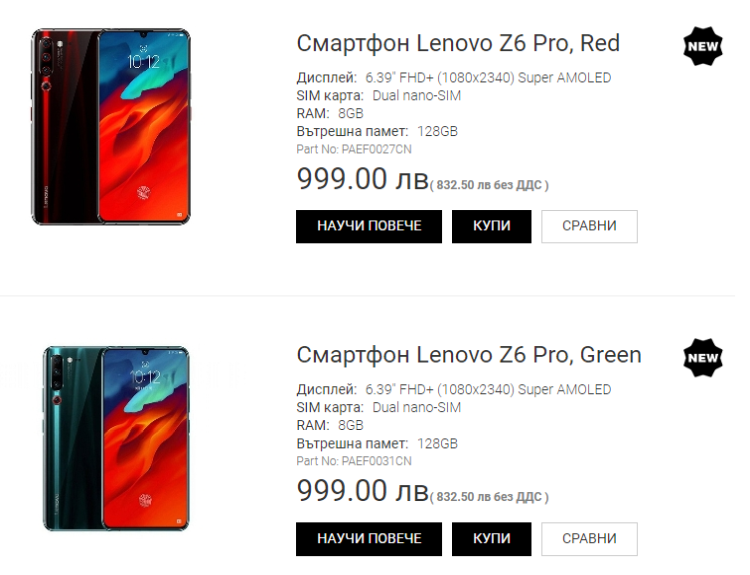
Task: Click 'КУПИ' to buy the Green Z6 Pro
Action: [x=491, y=538]
